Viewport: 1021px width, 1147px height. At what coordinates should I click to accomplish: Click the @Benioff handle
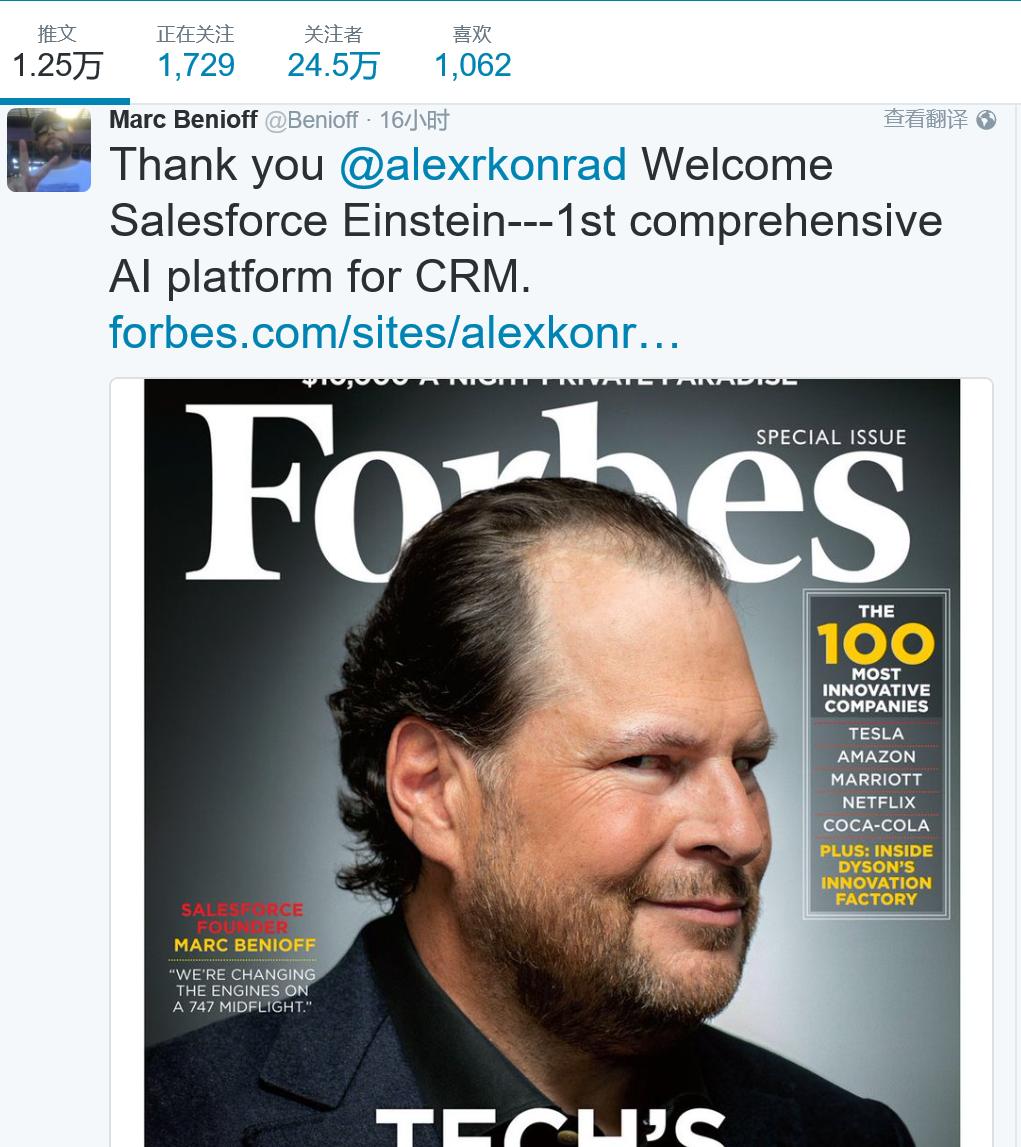coord(310,120)
